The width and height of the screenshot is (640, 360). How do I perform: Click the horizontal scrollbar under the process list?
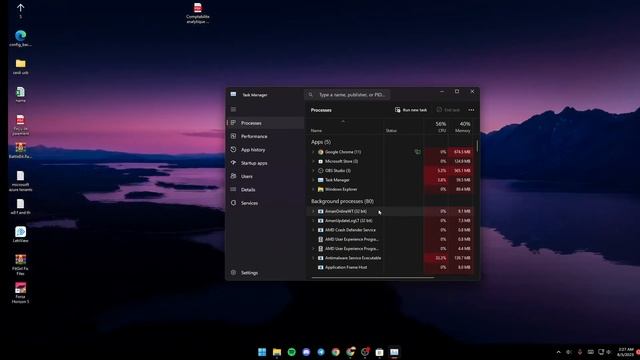(x=372, y=278)
